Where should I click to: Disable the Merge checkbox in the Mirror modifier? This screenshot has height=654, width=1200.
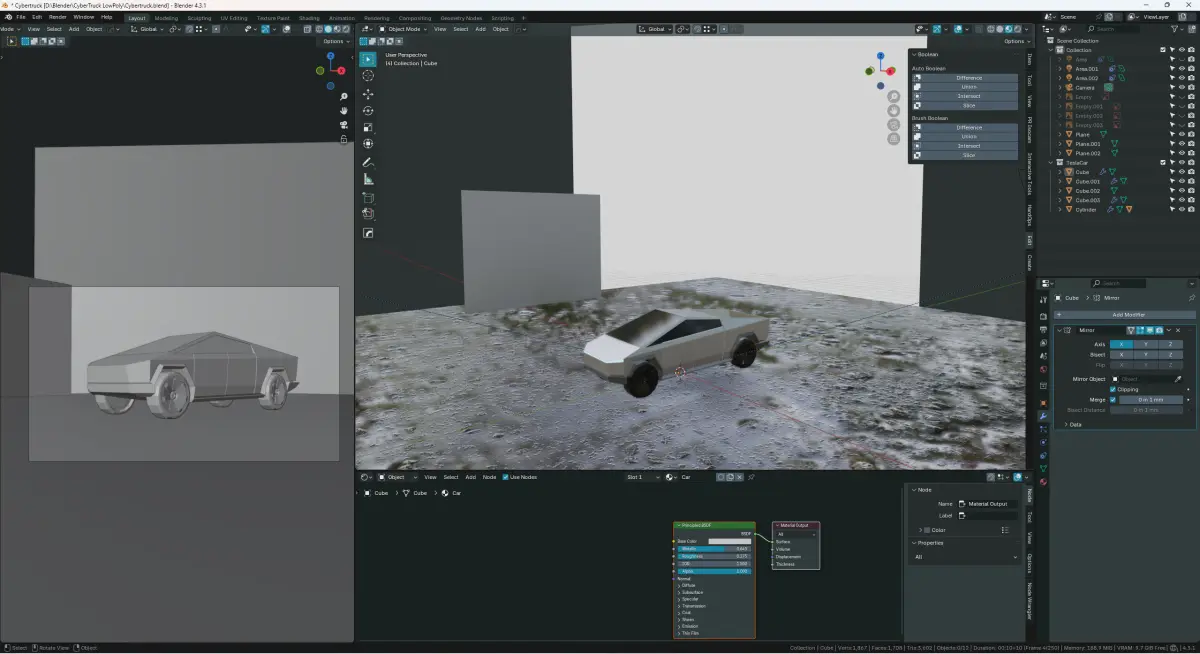[1113, 400]
